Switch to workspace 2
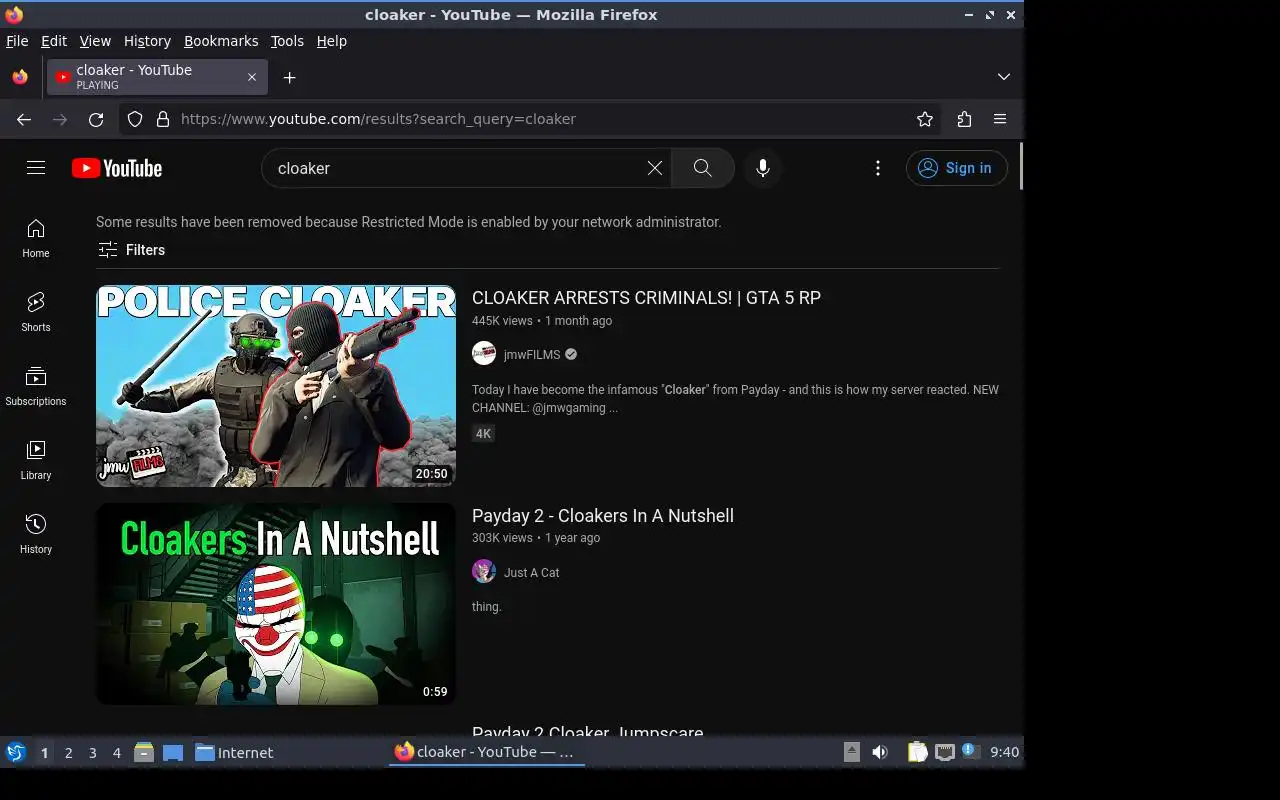Image resolution: width=1280 pixels, height=800 pixels. click(x=69, y=752)
